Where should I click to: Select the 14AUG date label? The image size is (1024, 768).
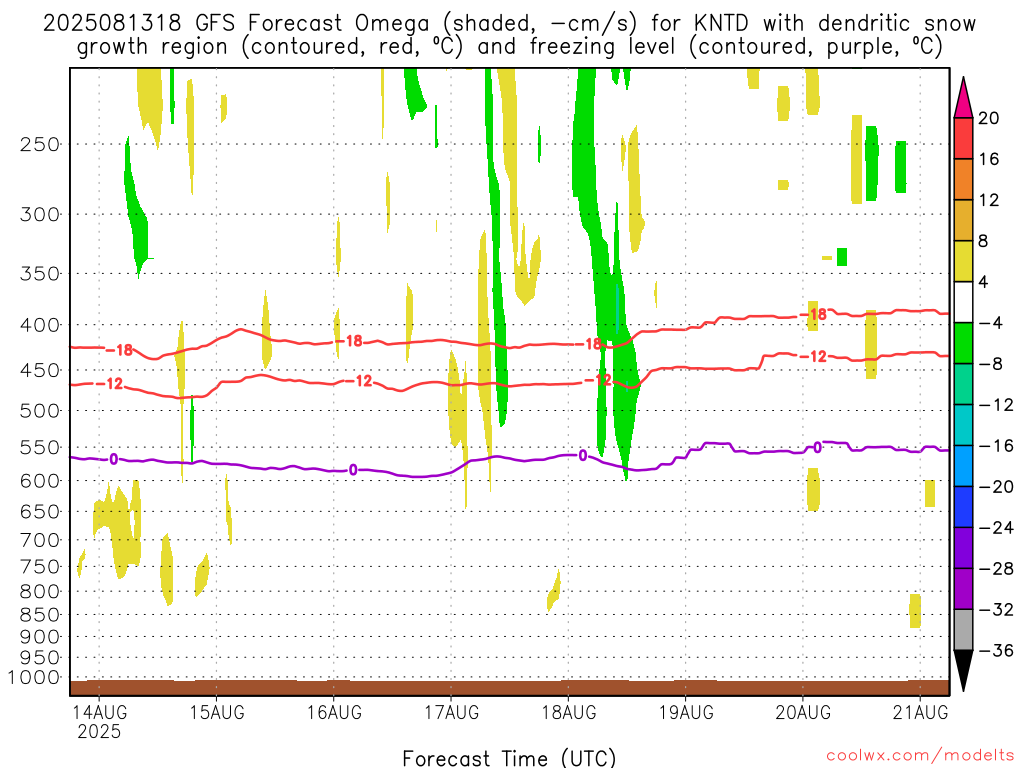[x=99, y=712]
